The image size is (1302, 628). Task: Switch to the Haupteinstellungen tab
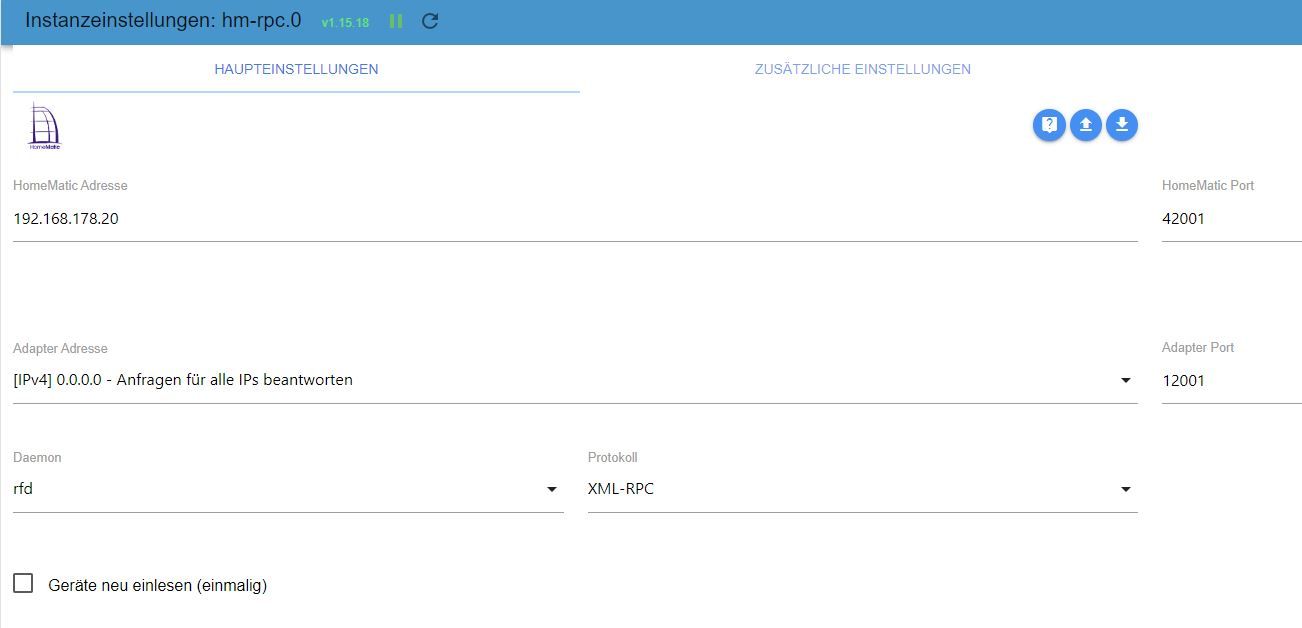[x=296, y=70]
